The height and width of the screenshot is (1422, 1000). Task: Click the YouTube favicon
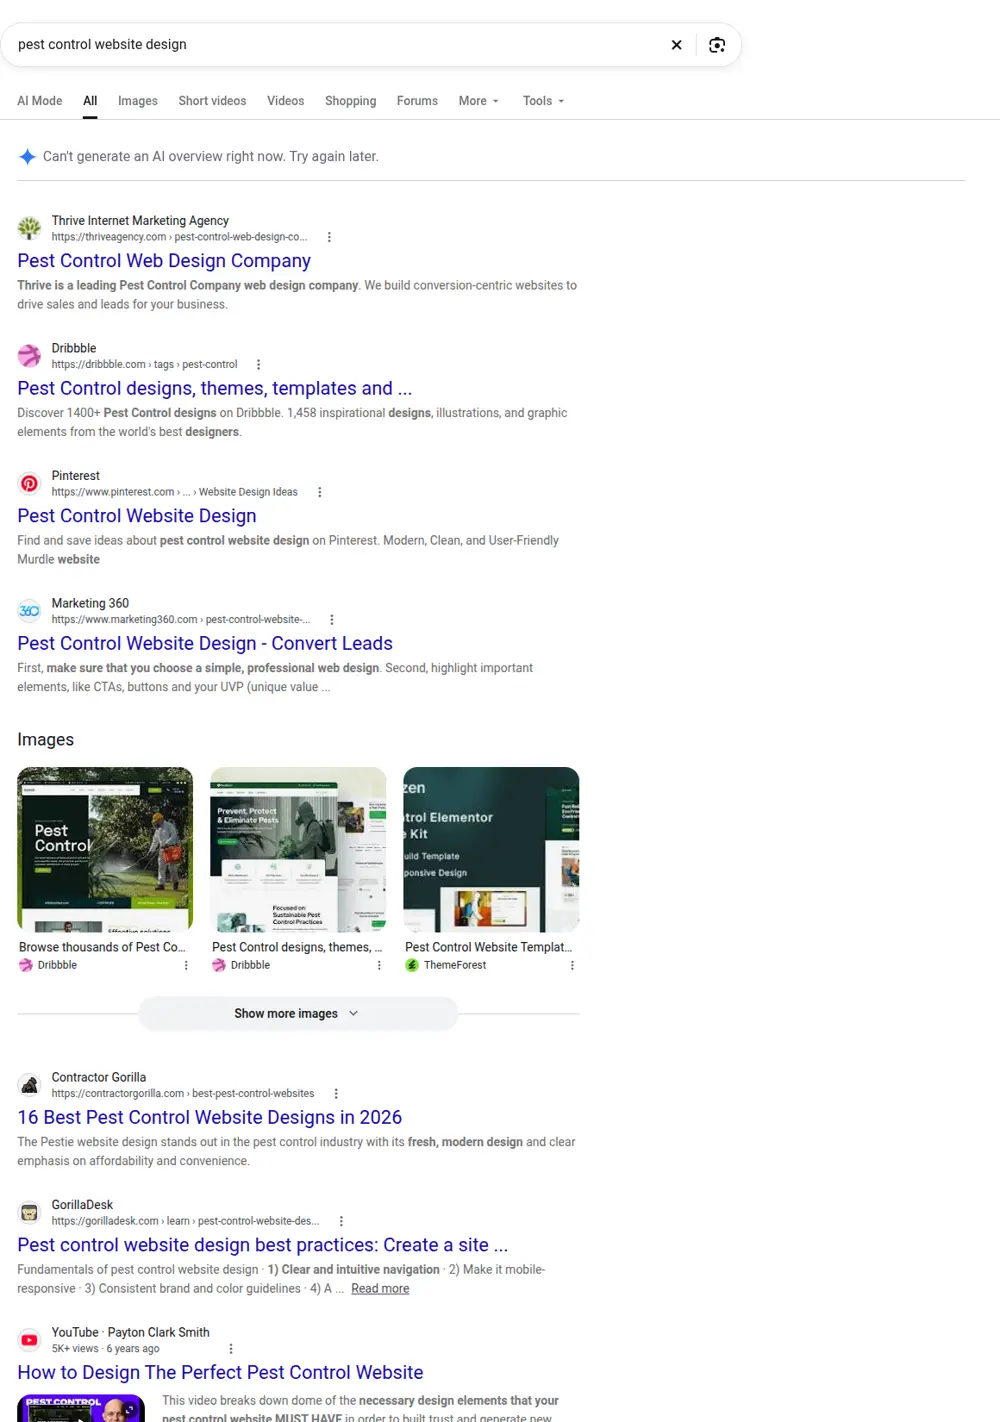(x=30, y=1340)
